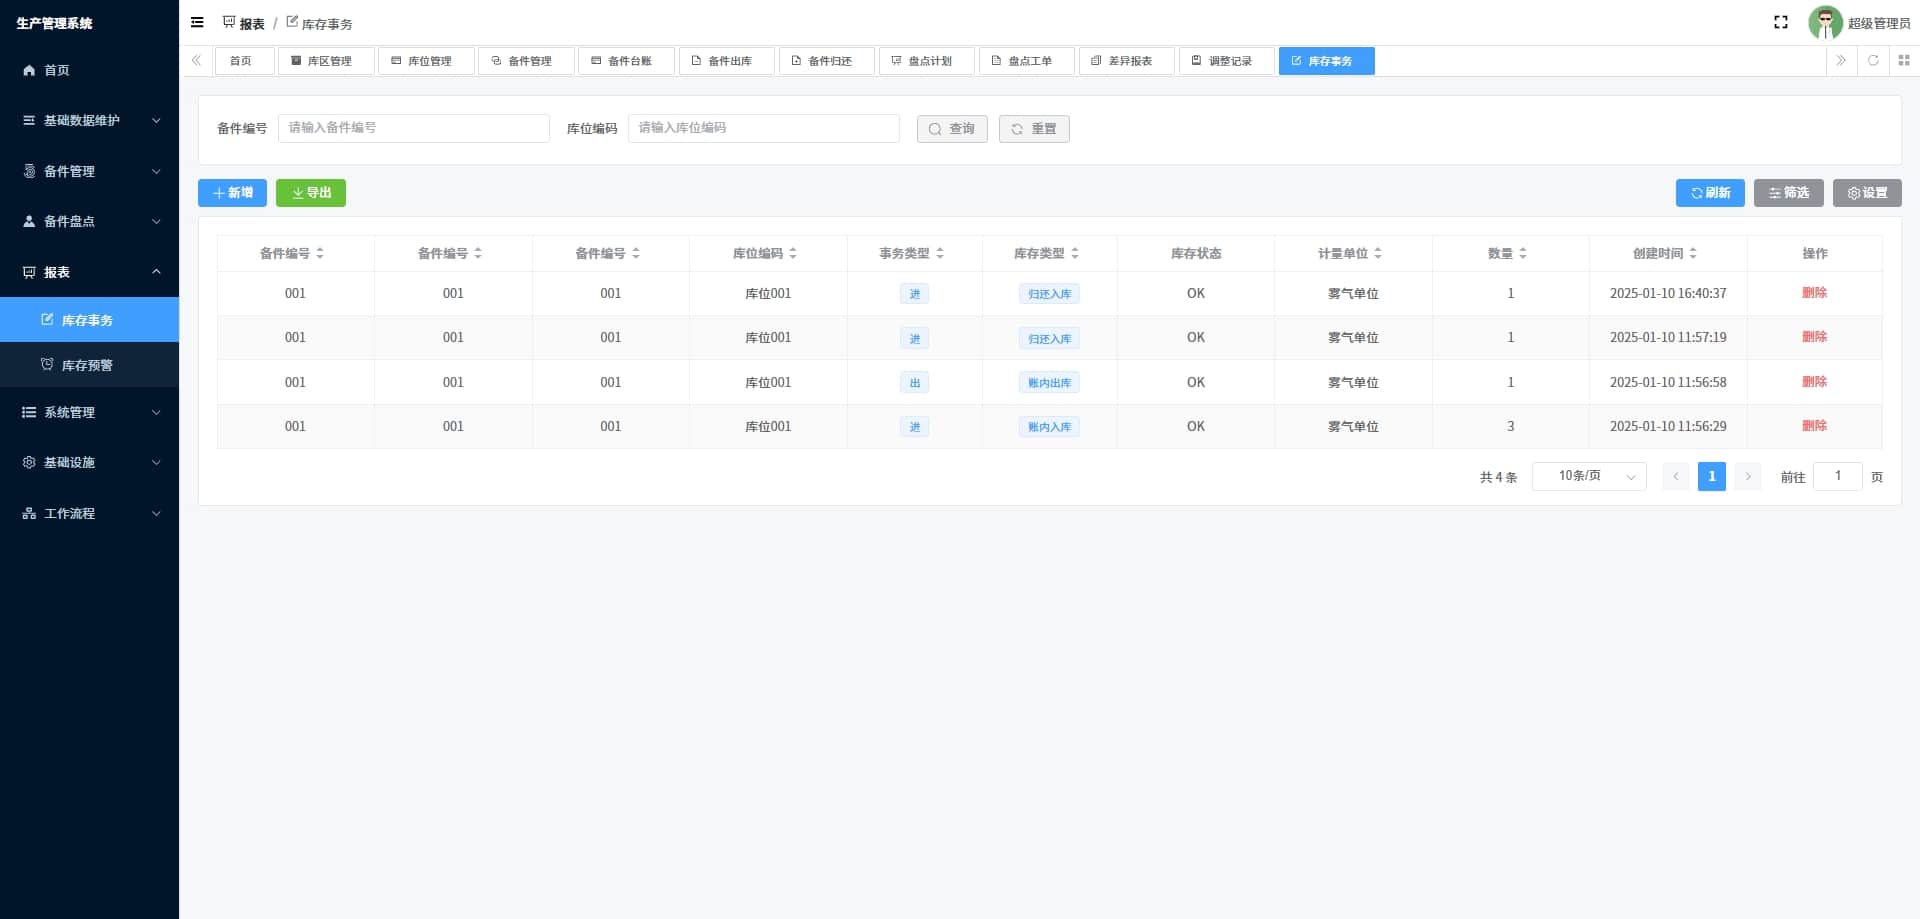1920x919 pixels.
Task: Open the 10条/页 page size dropdown
Action: click(1589, 476)
